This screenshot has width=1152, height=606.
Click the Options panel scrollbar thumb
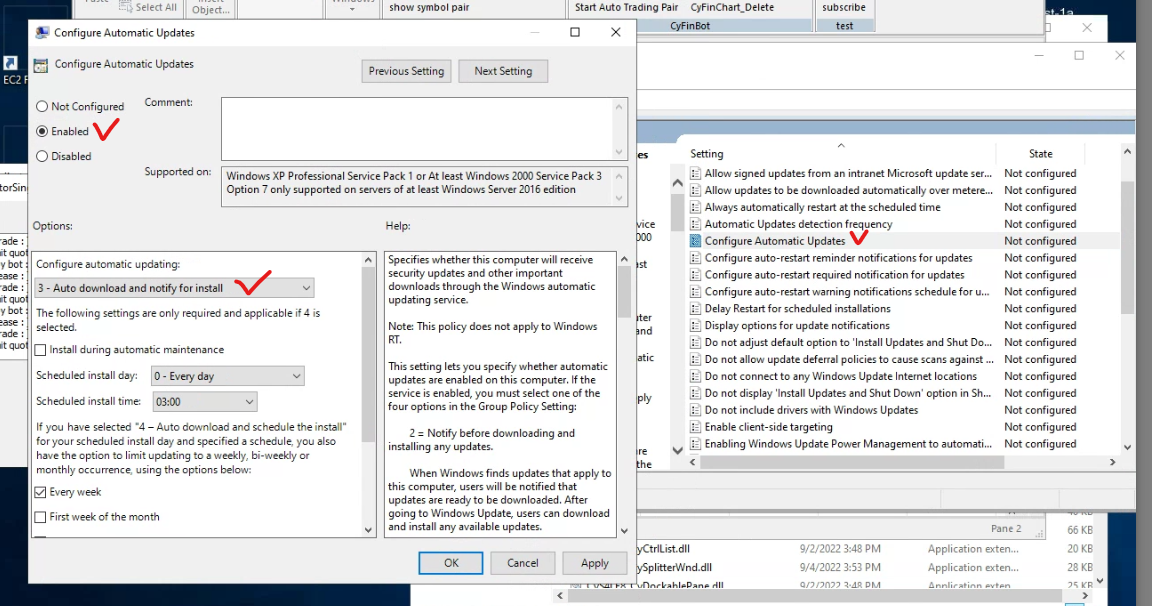point(369,356)
